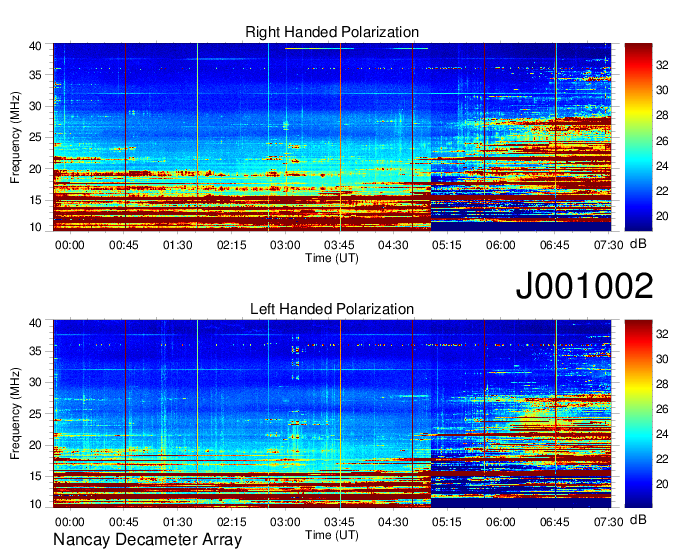The height and width of the screenshot is (552, 680).
Task: Click the 05:15 time tick on the left-handed plot
Action: [x=447, y=522]
